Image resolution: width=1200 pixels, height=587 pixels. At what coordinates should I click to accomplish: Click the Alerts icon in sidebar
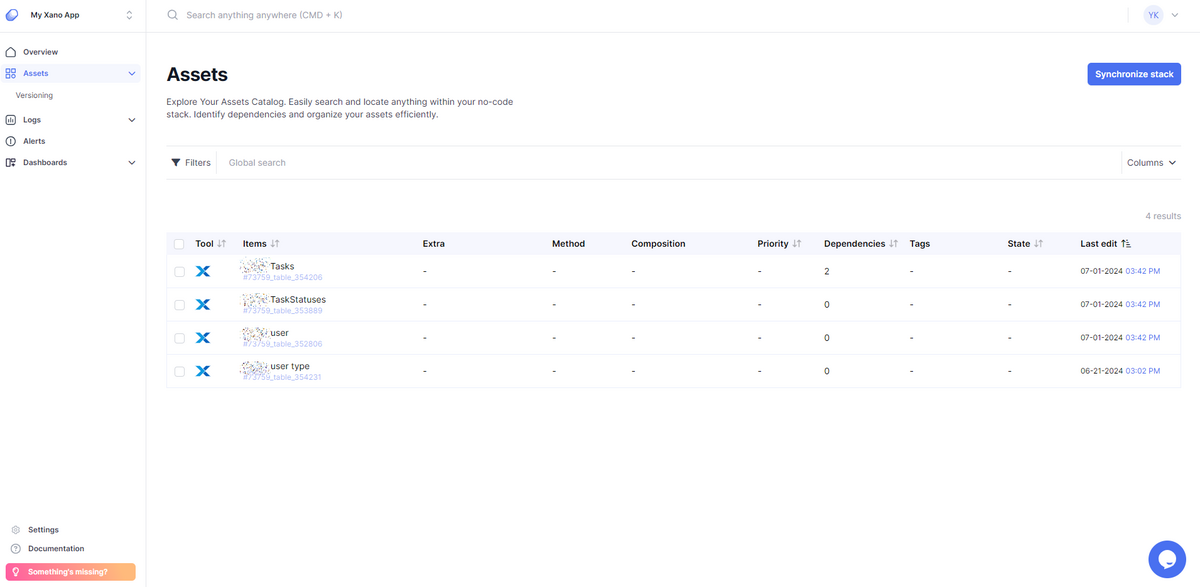[x=11, y=141]
